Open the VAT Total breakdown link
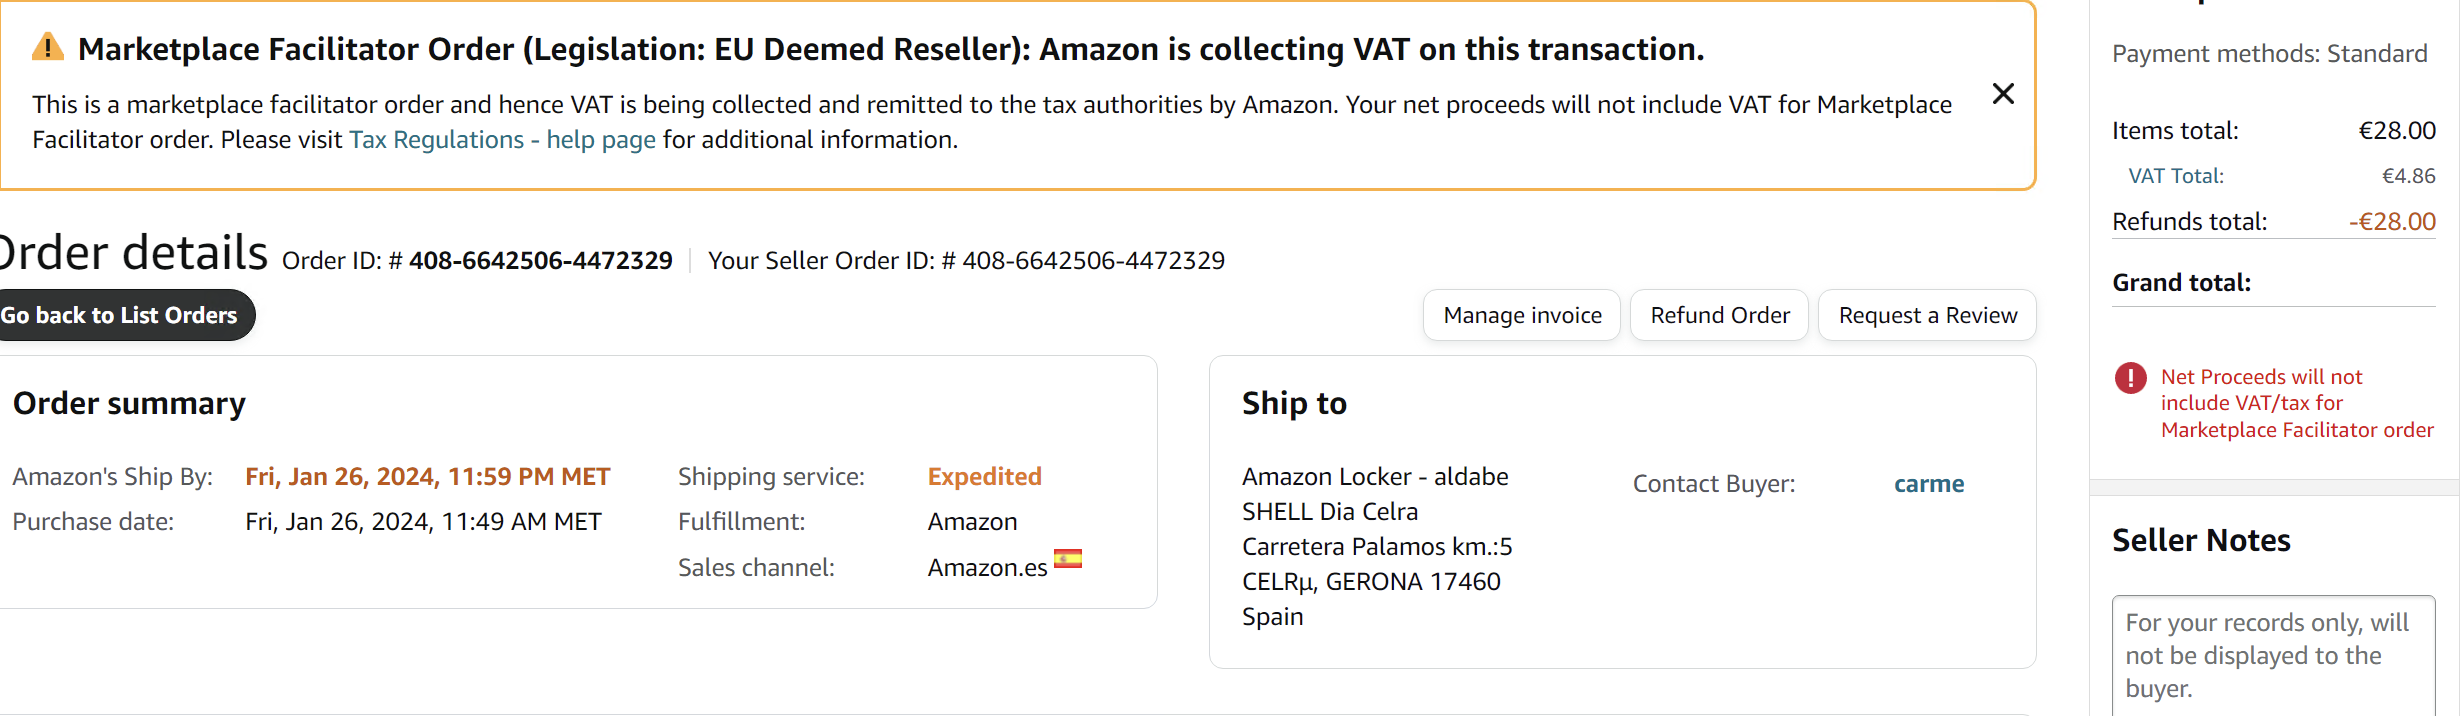This screenshot has height=716, width=2460. [x=2176, y=176]
